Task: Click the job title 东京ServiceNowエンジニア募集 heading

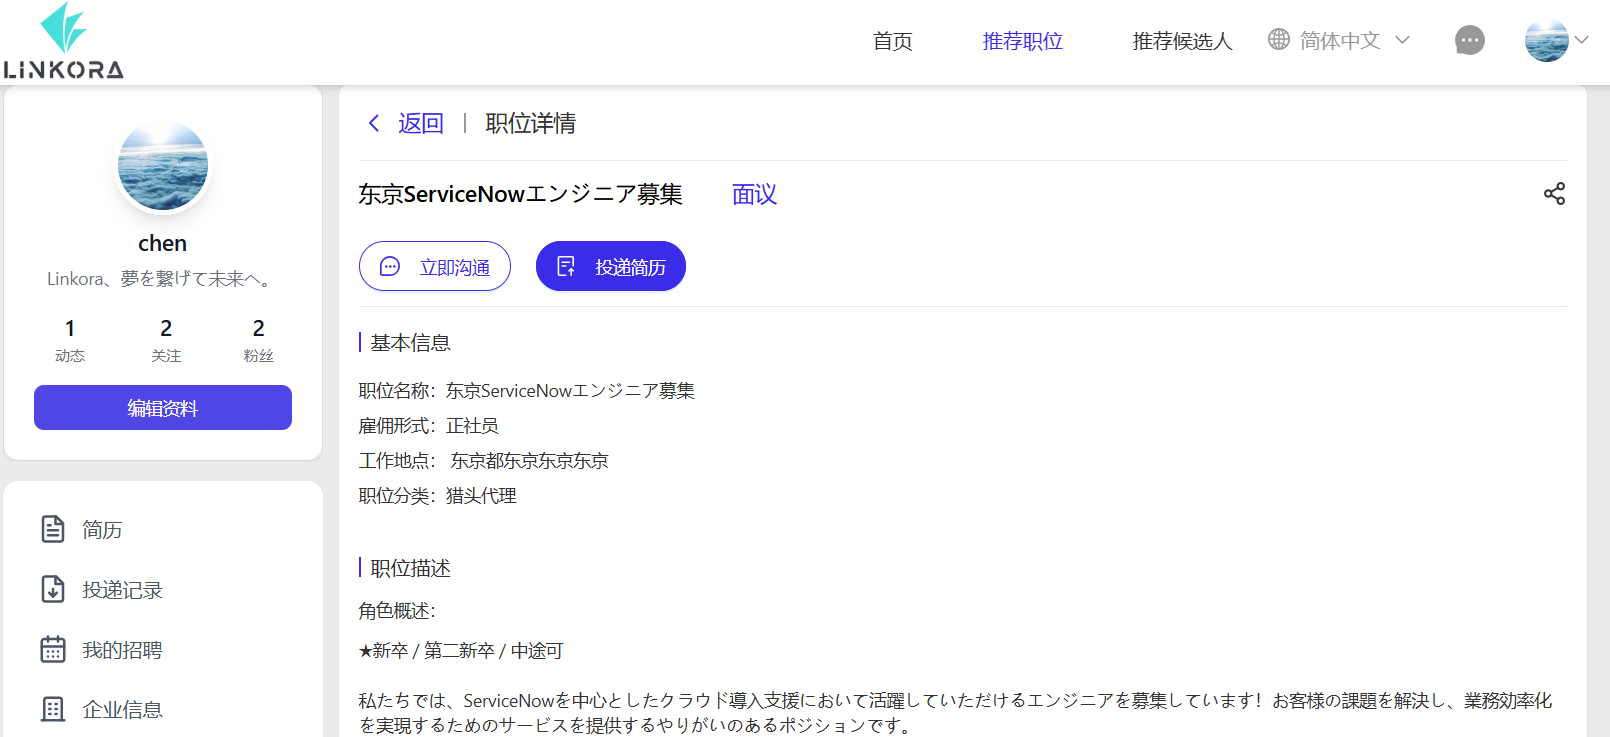Action: click(520, 194)
